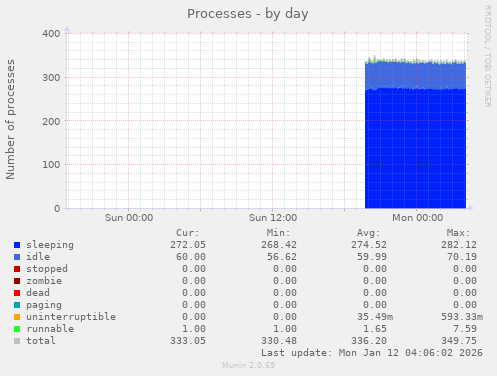Click the 200 y-axis label
The image size is (497, 376).
click(x=51, y=121)
